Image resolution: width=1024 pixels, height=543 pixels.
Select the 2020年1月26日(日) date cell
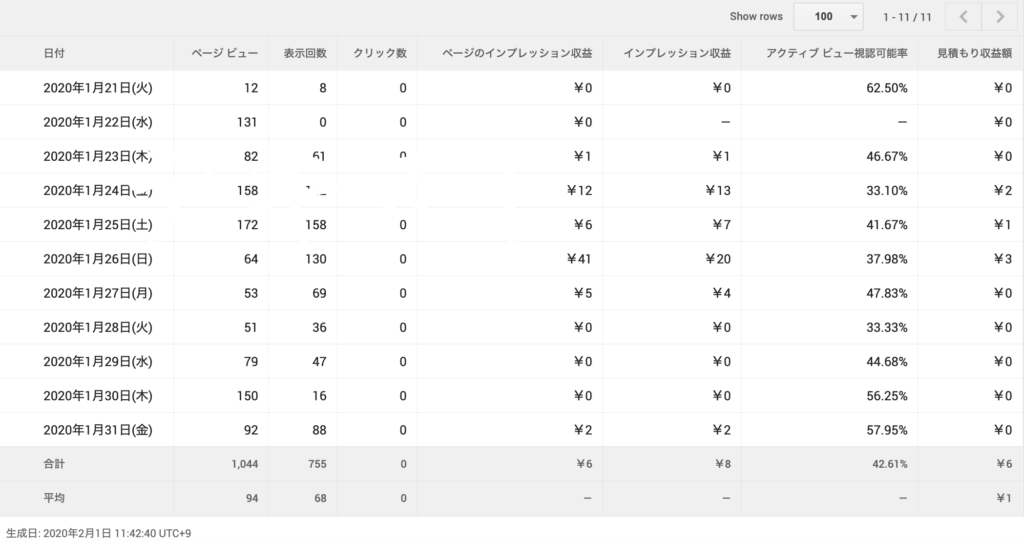coord(98,259)
